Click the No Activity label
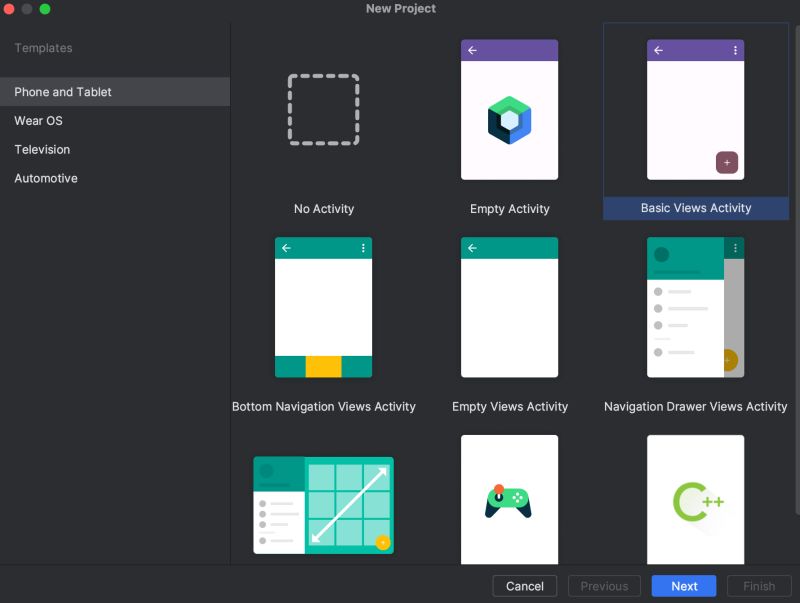 (x=323, y=209)
